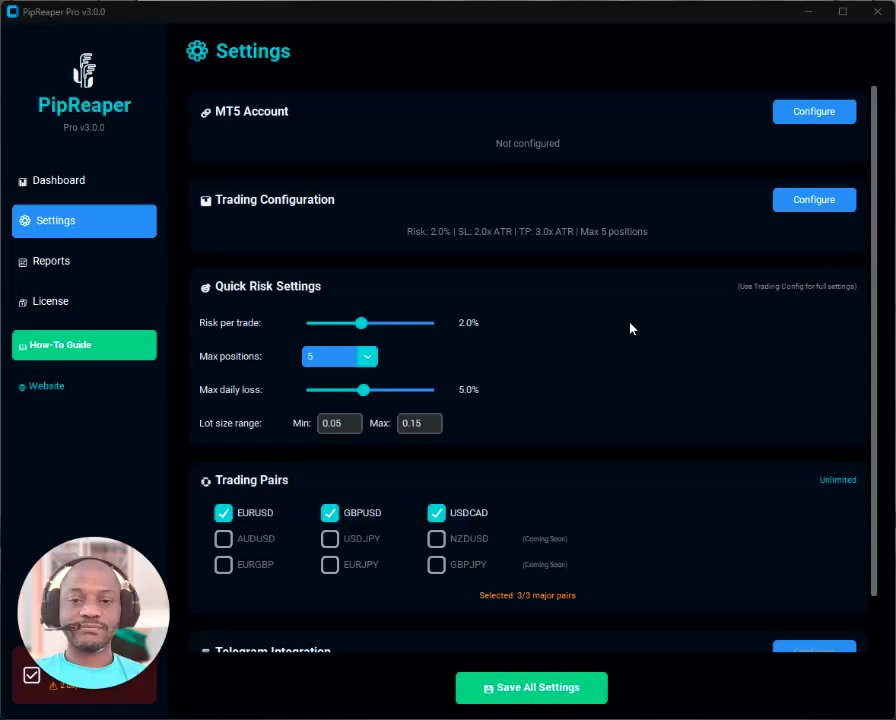Enable the EURJPY pair checkbox
Screen dimensions: 896x720
pos(330,565)
